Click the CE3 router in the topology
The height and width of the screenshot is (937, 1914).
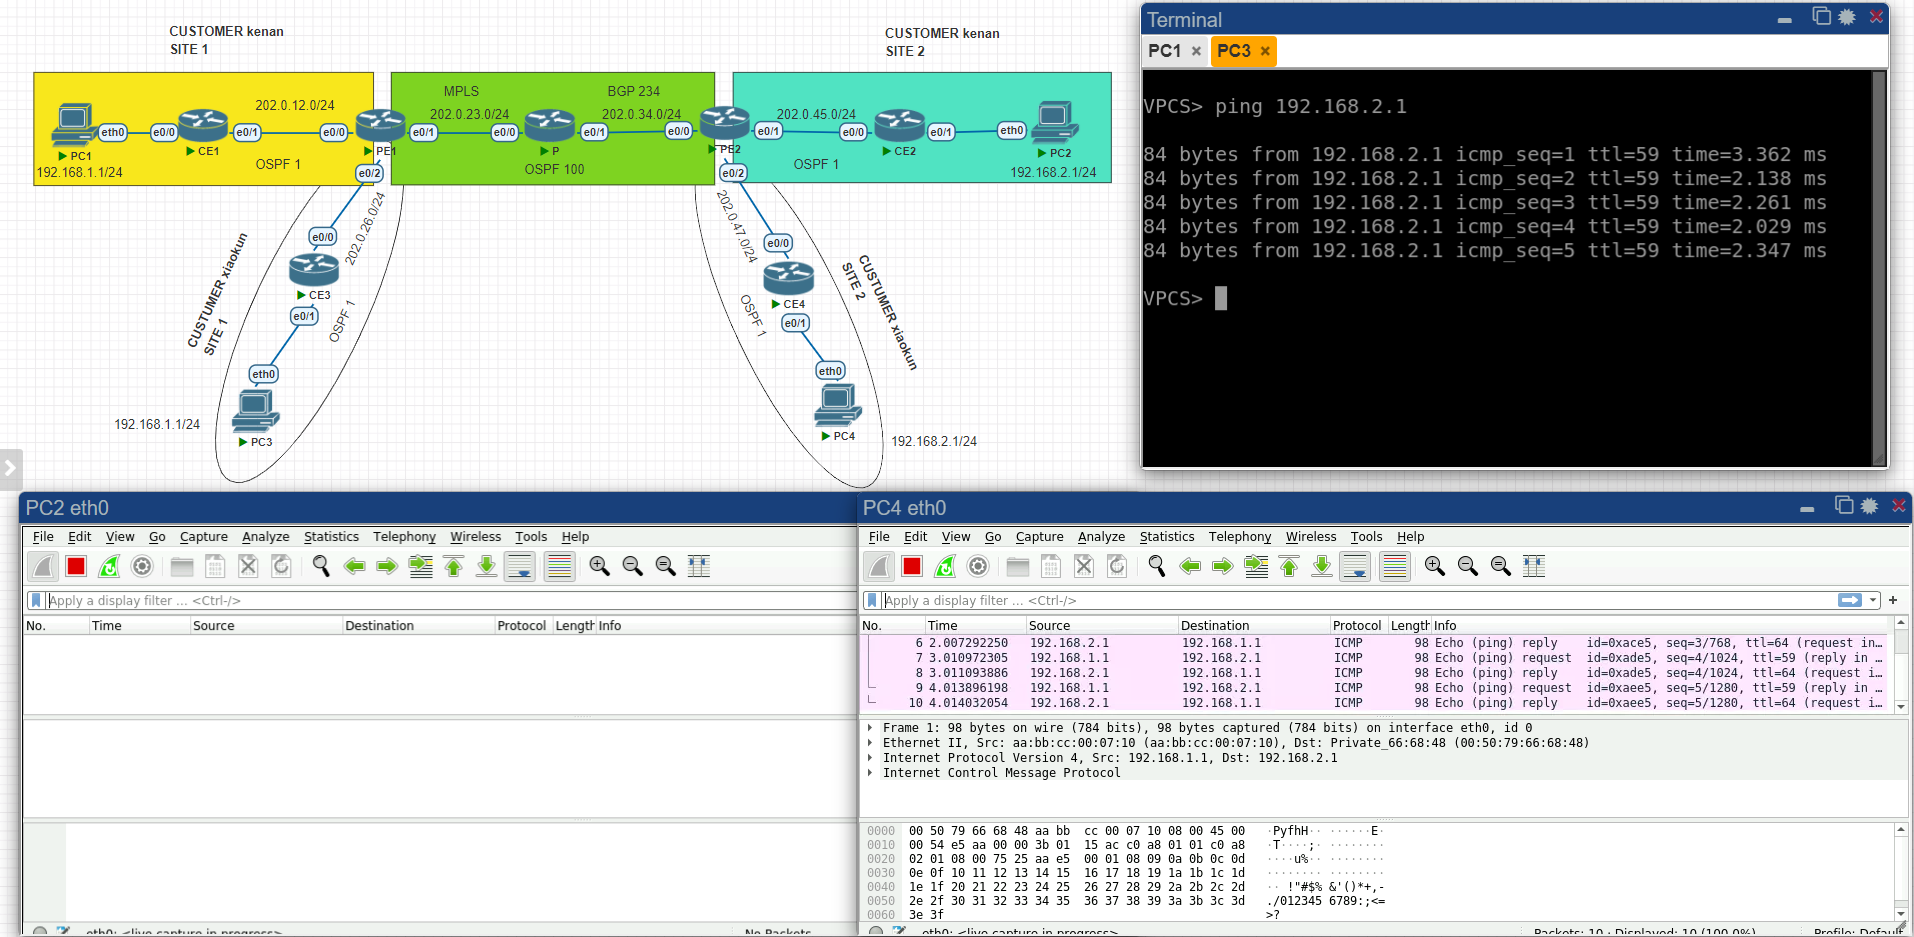click(313, 269)
